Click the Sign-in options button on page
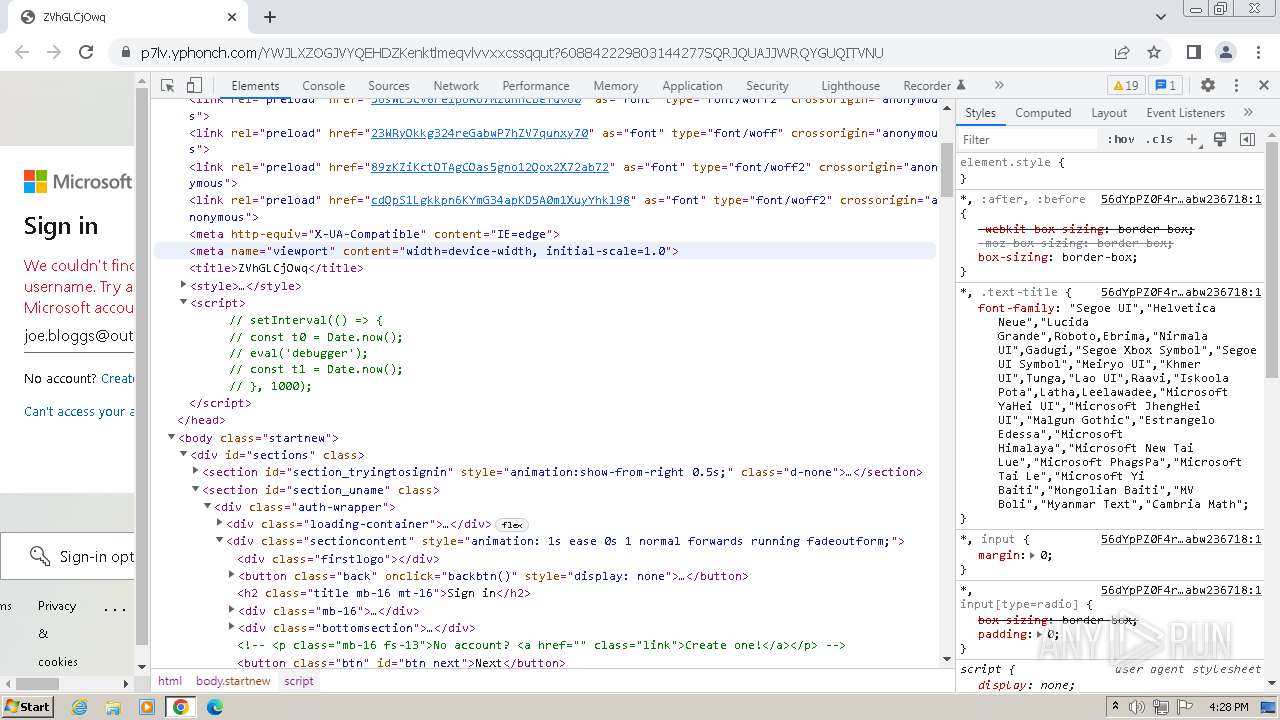The height and width of the screenshot is (720, 1280). pos(68,556)
